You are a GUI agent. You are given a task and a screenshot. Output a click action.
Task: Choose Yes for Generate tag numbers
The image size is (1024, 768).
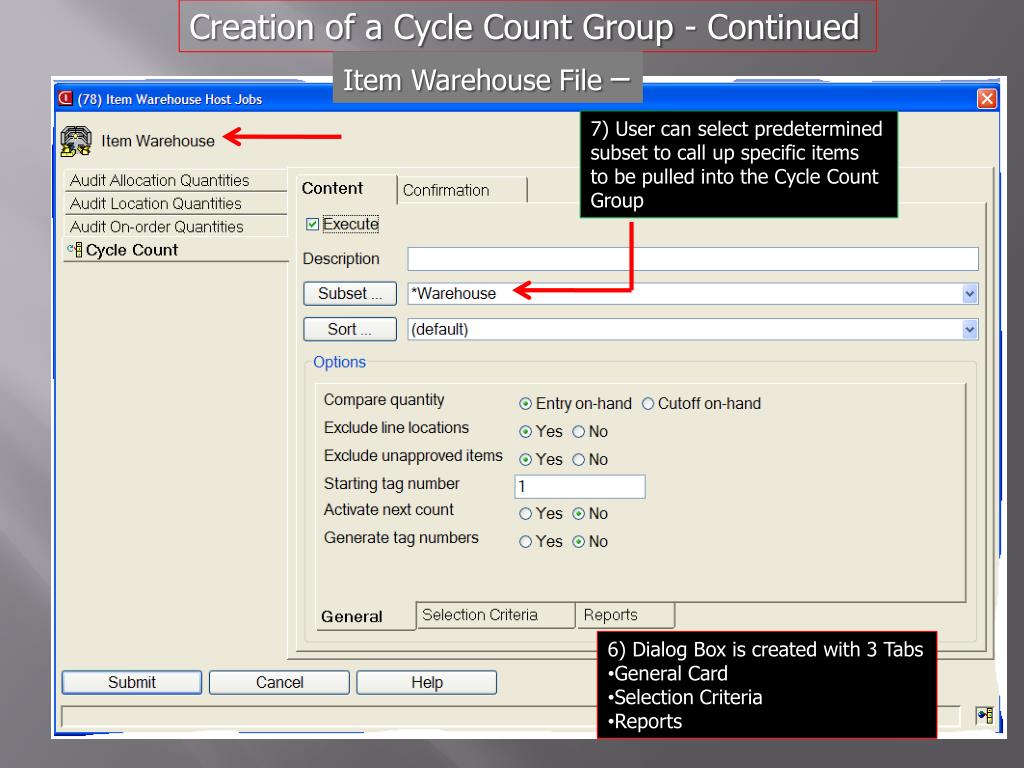[x=525, y=542]
